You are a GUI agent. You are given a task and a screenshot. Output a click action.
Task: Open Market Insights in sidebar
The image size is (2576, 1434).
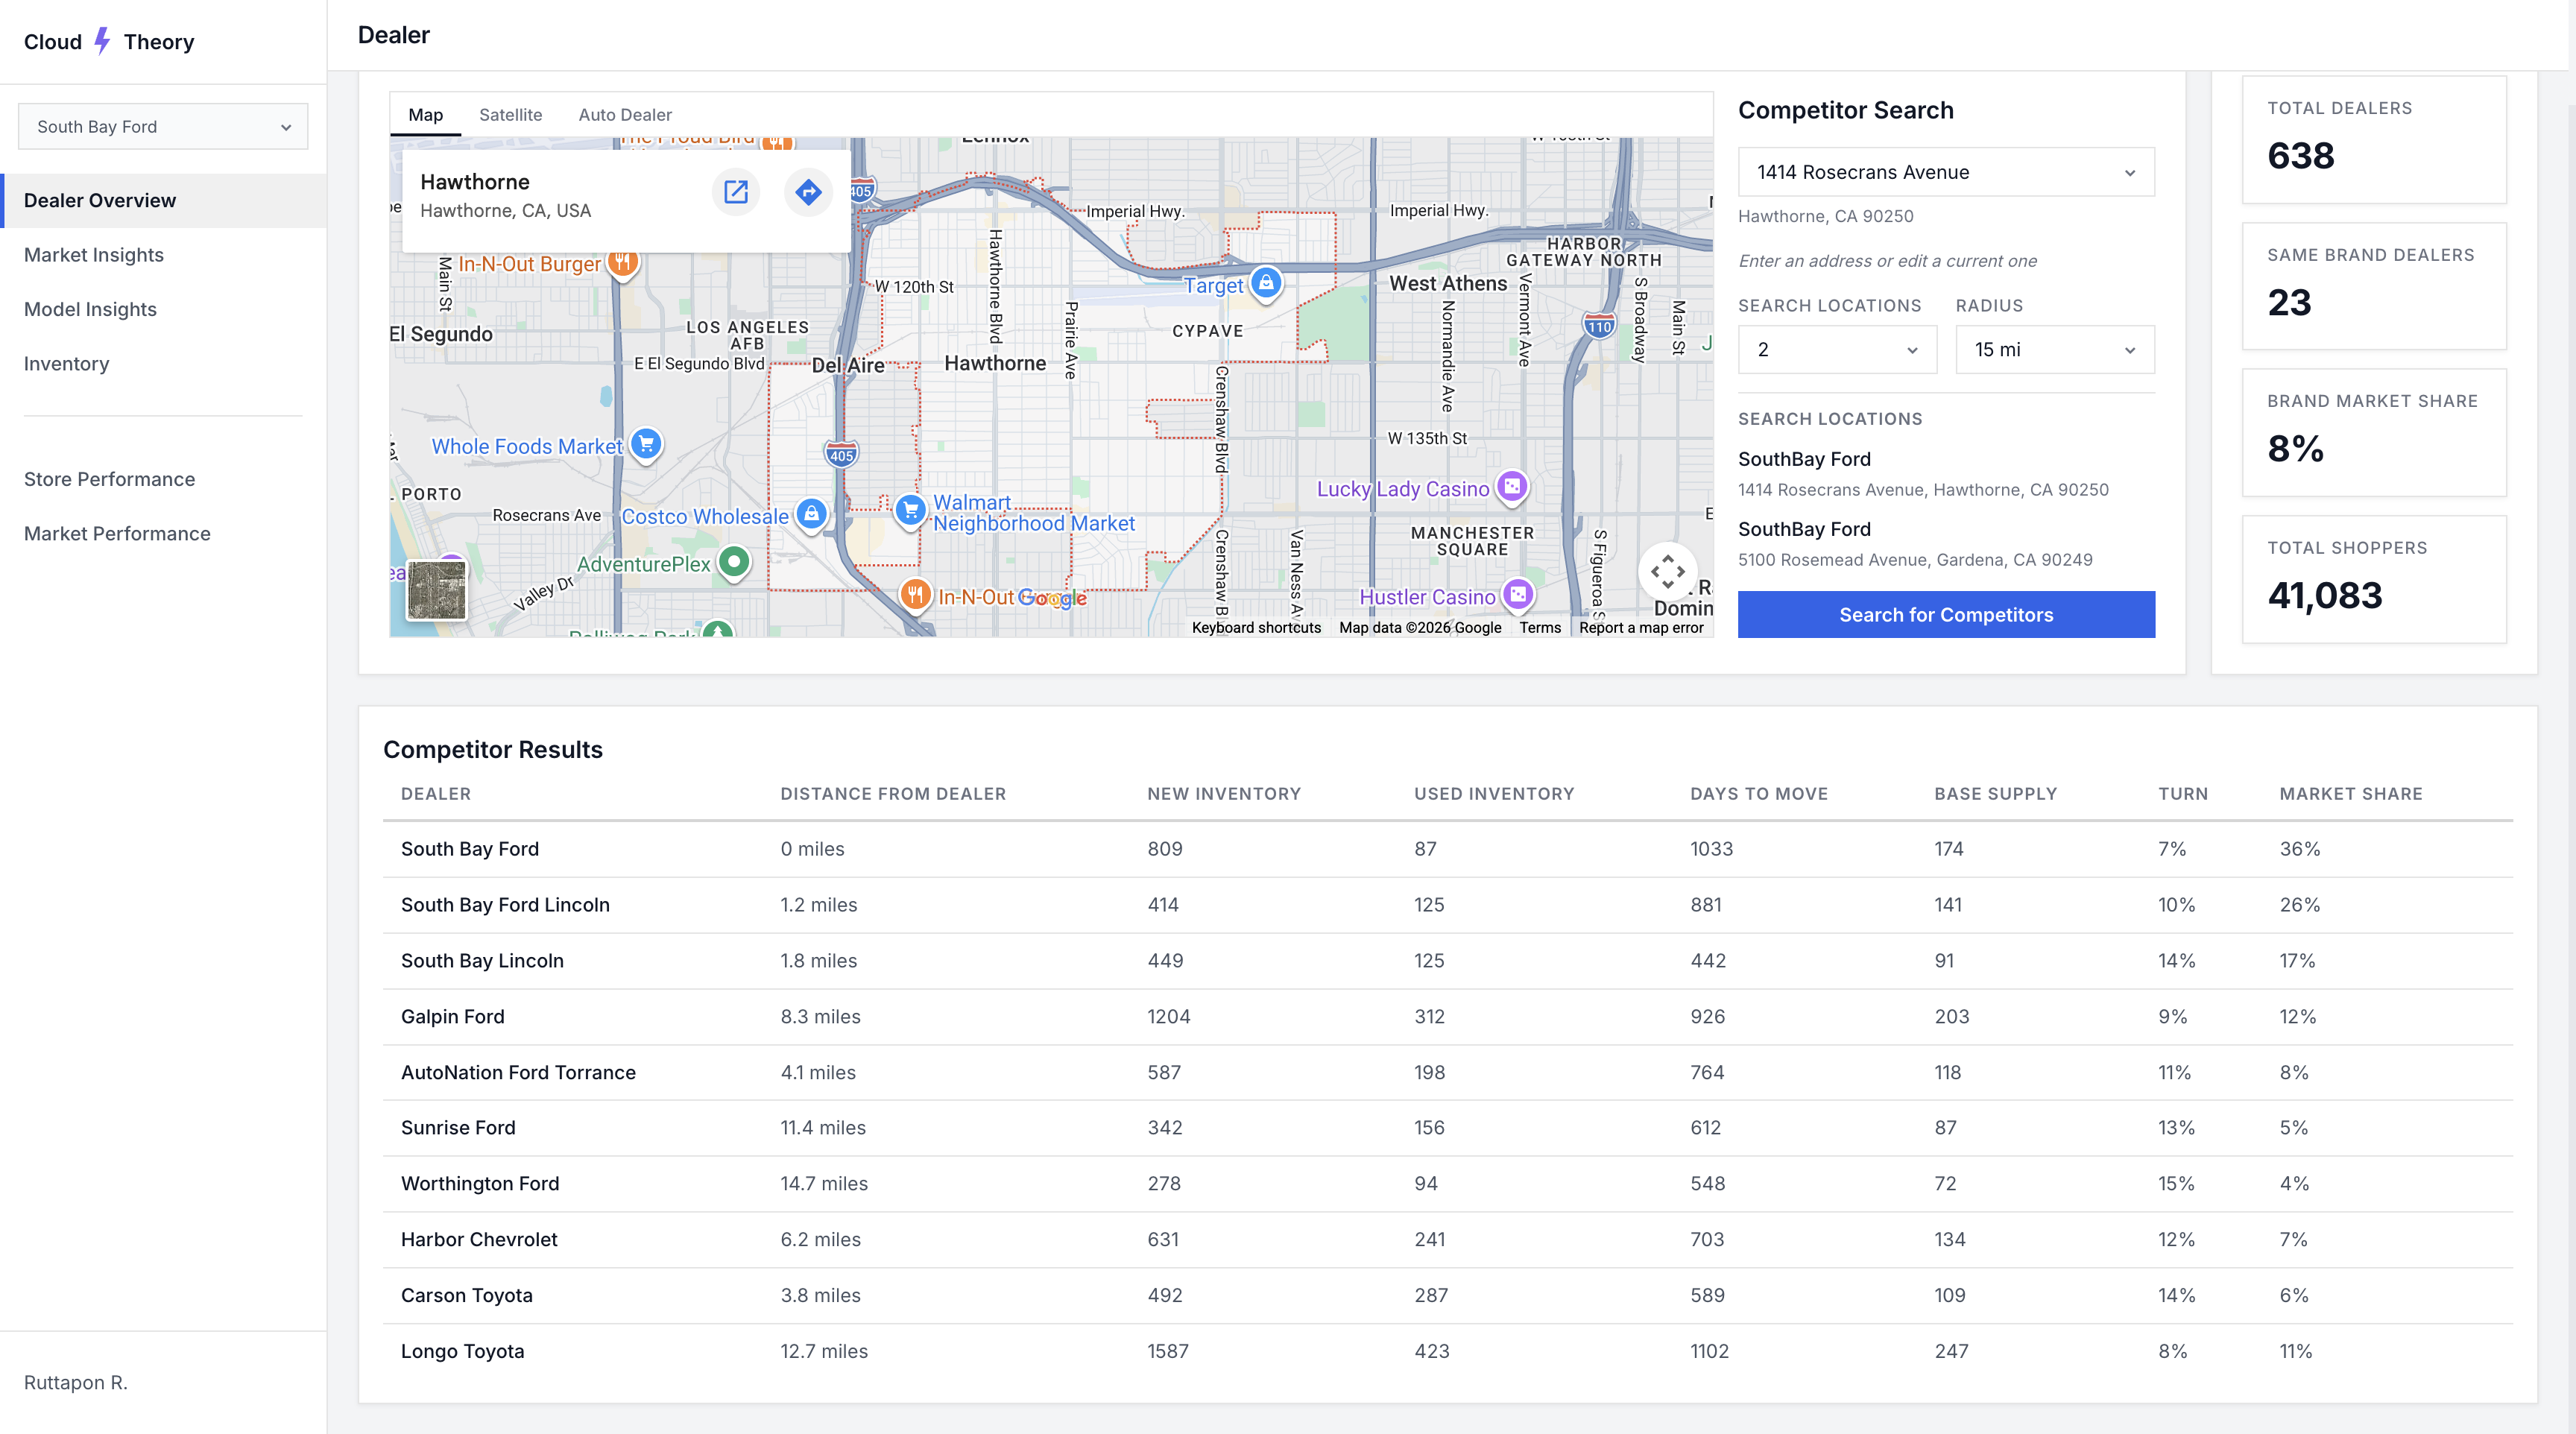[163, 255]
